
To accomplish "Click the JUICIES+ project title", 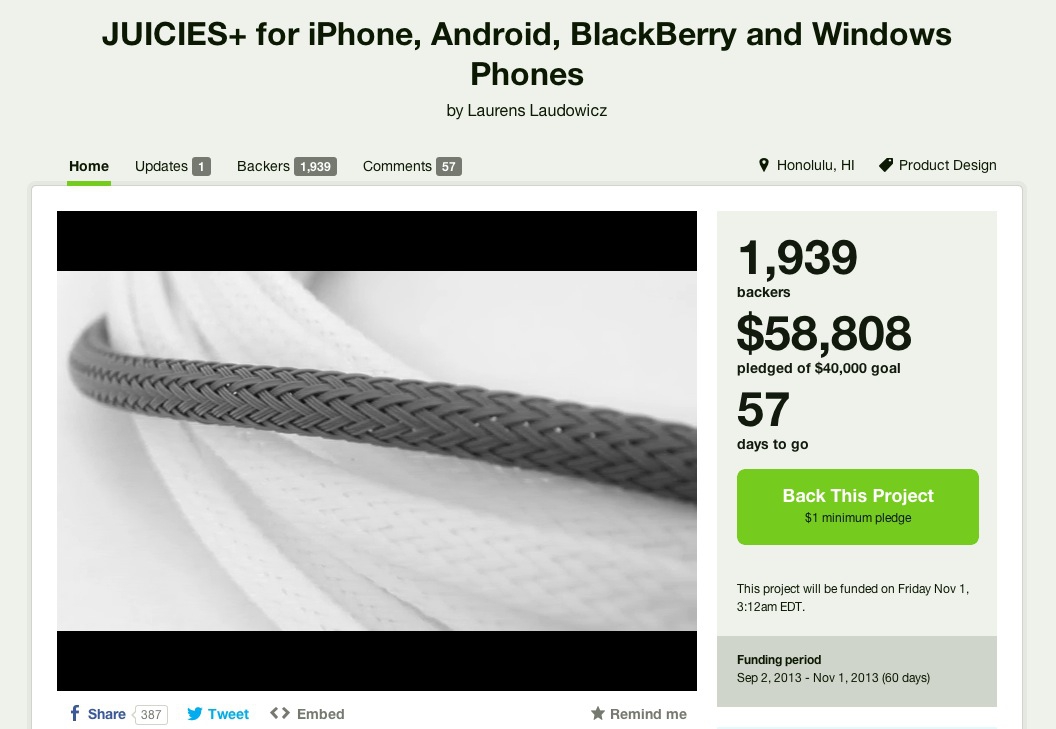I will pos(527,54).
